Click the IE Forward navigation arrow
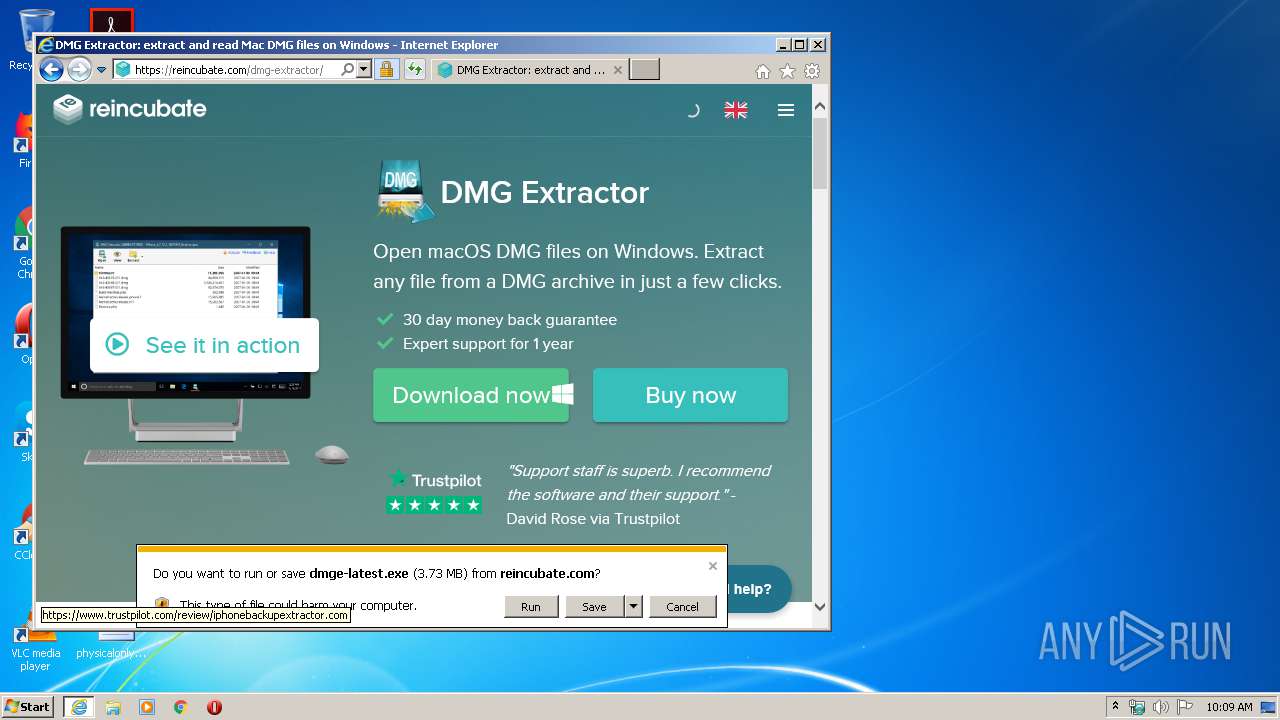The image size is (1280, 720). pyautogui.click(x=79, y=70)
